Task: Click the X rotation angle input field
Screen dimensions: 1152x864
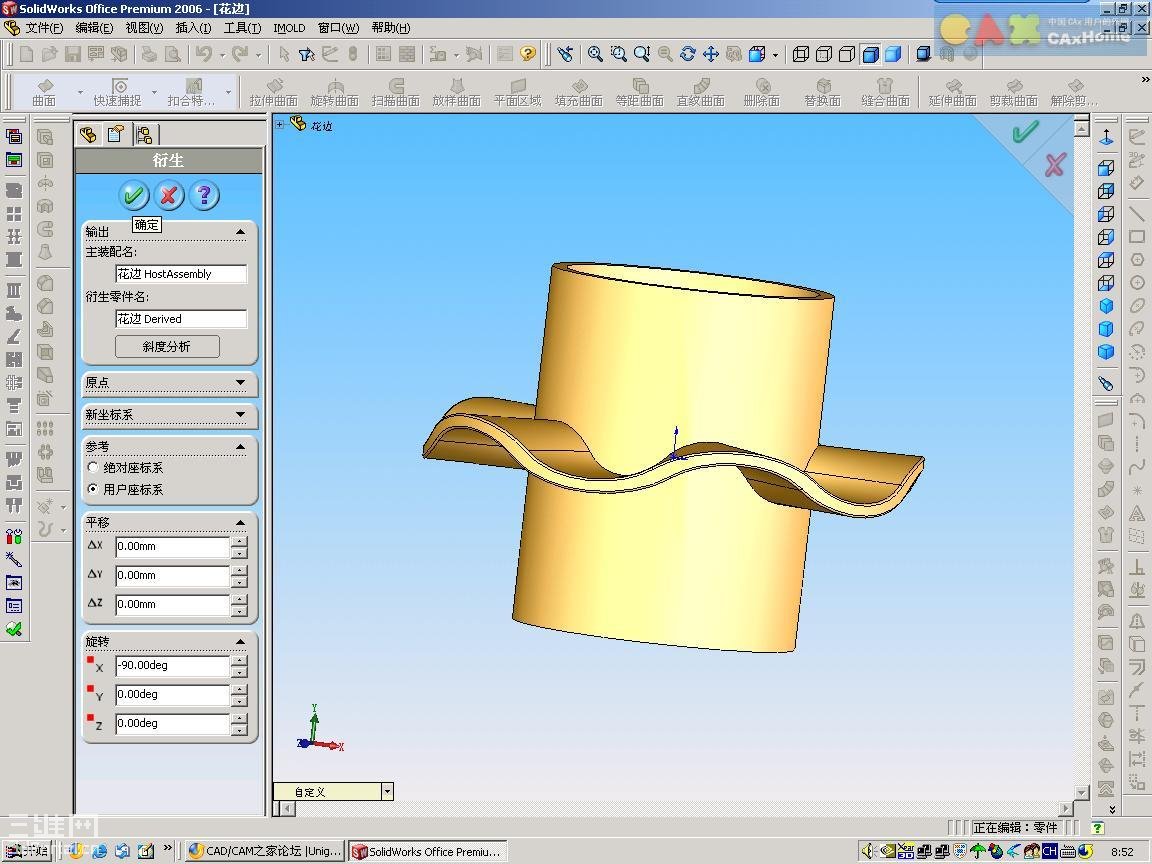Action: point(172,665)
